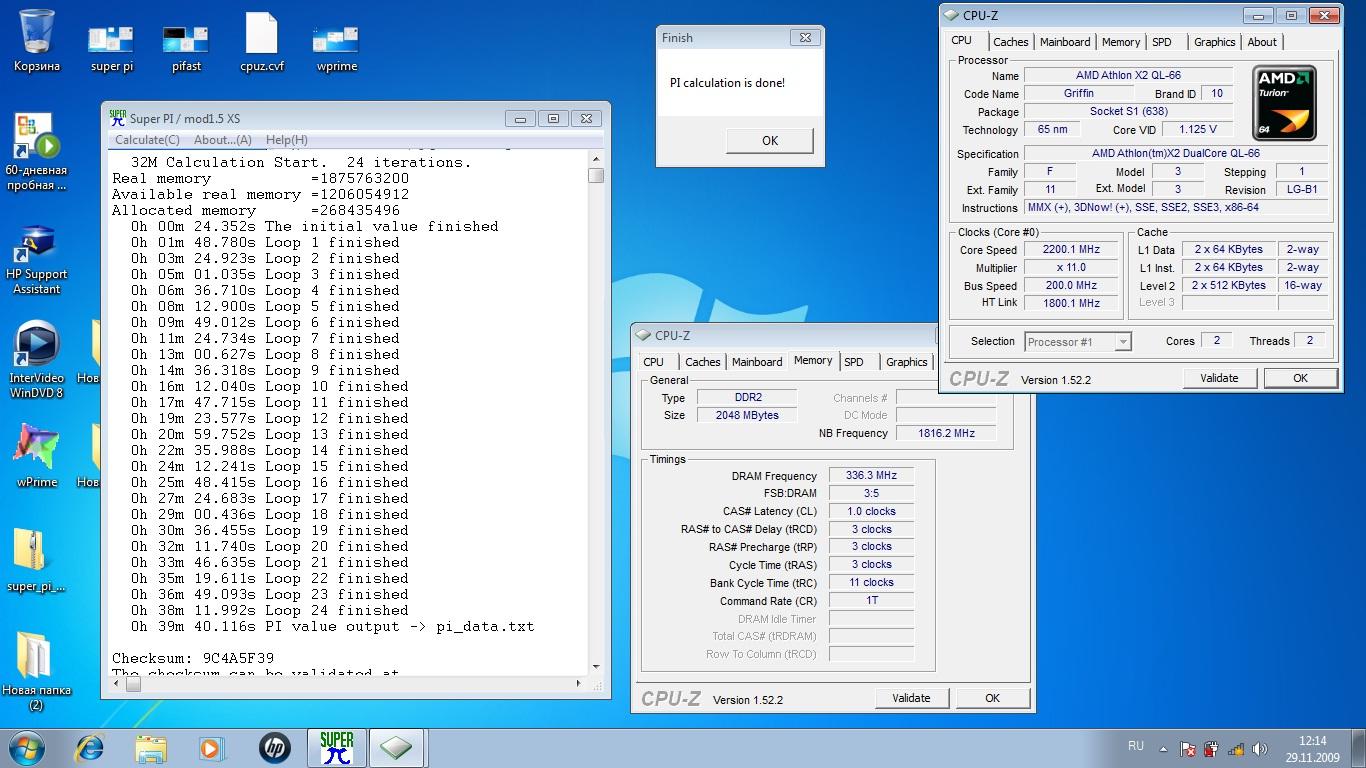Launch HP Support Assistant desktop icon

click(x=37, y=258)
